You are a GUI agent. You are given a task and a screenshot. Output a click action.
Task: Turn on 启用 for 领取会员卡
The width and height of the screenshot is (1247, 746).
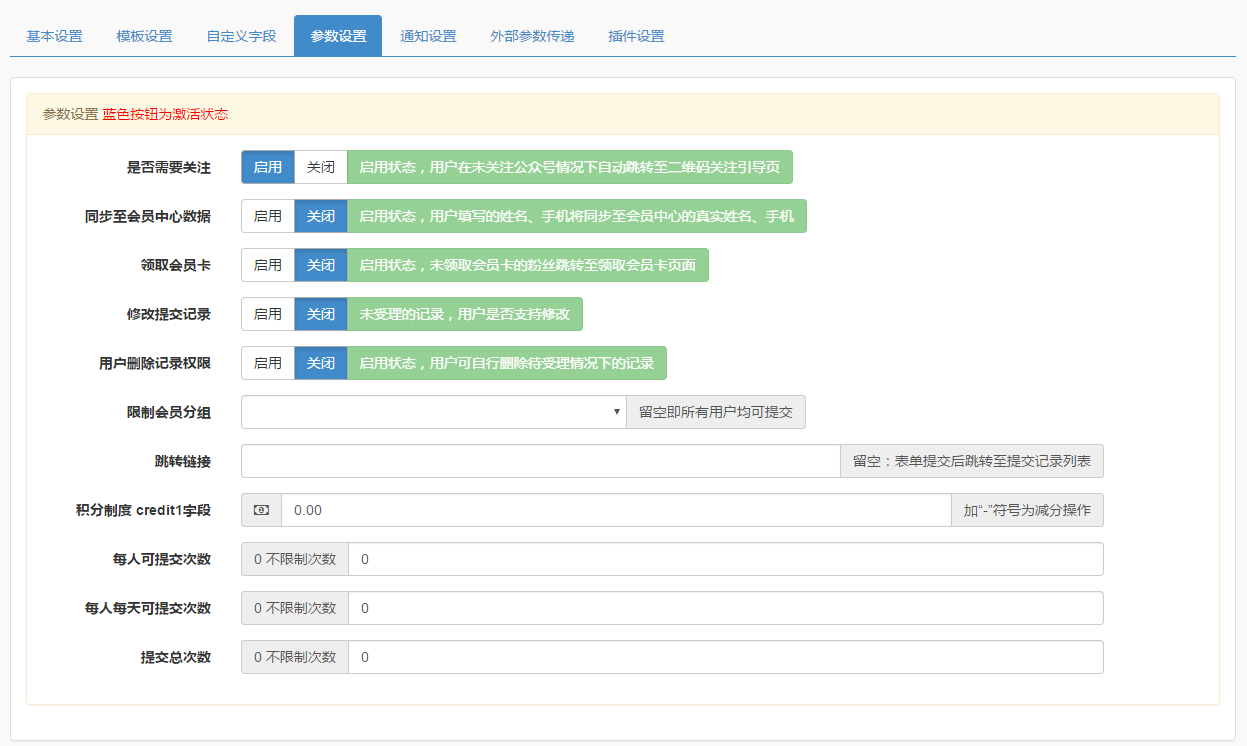click(268, 265)
